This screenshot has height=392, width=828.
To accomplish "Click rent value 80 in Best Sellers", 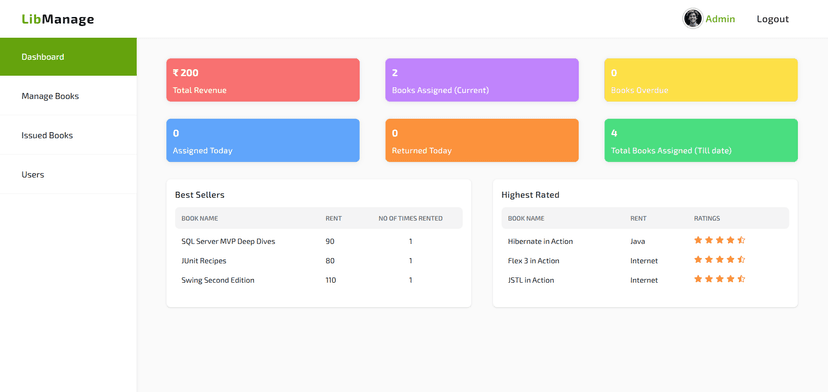I will coord(330,261).
